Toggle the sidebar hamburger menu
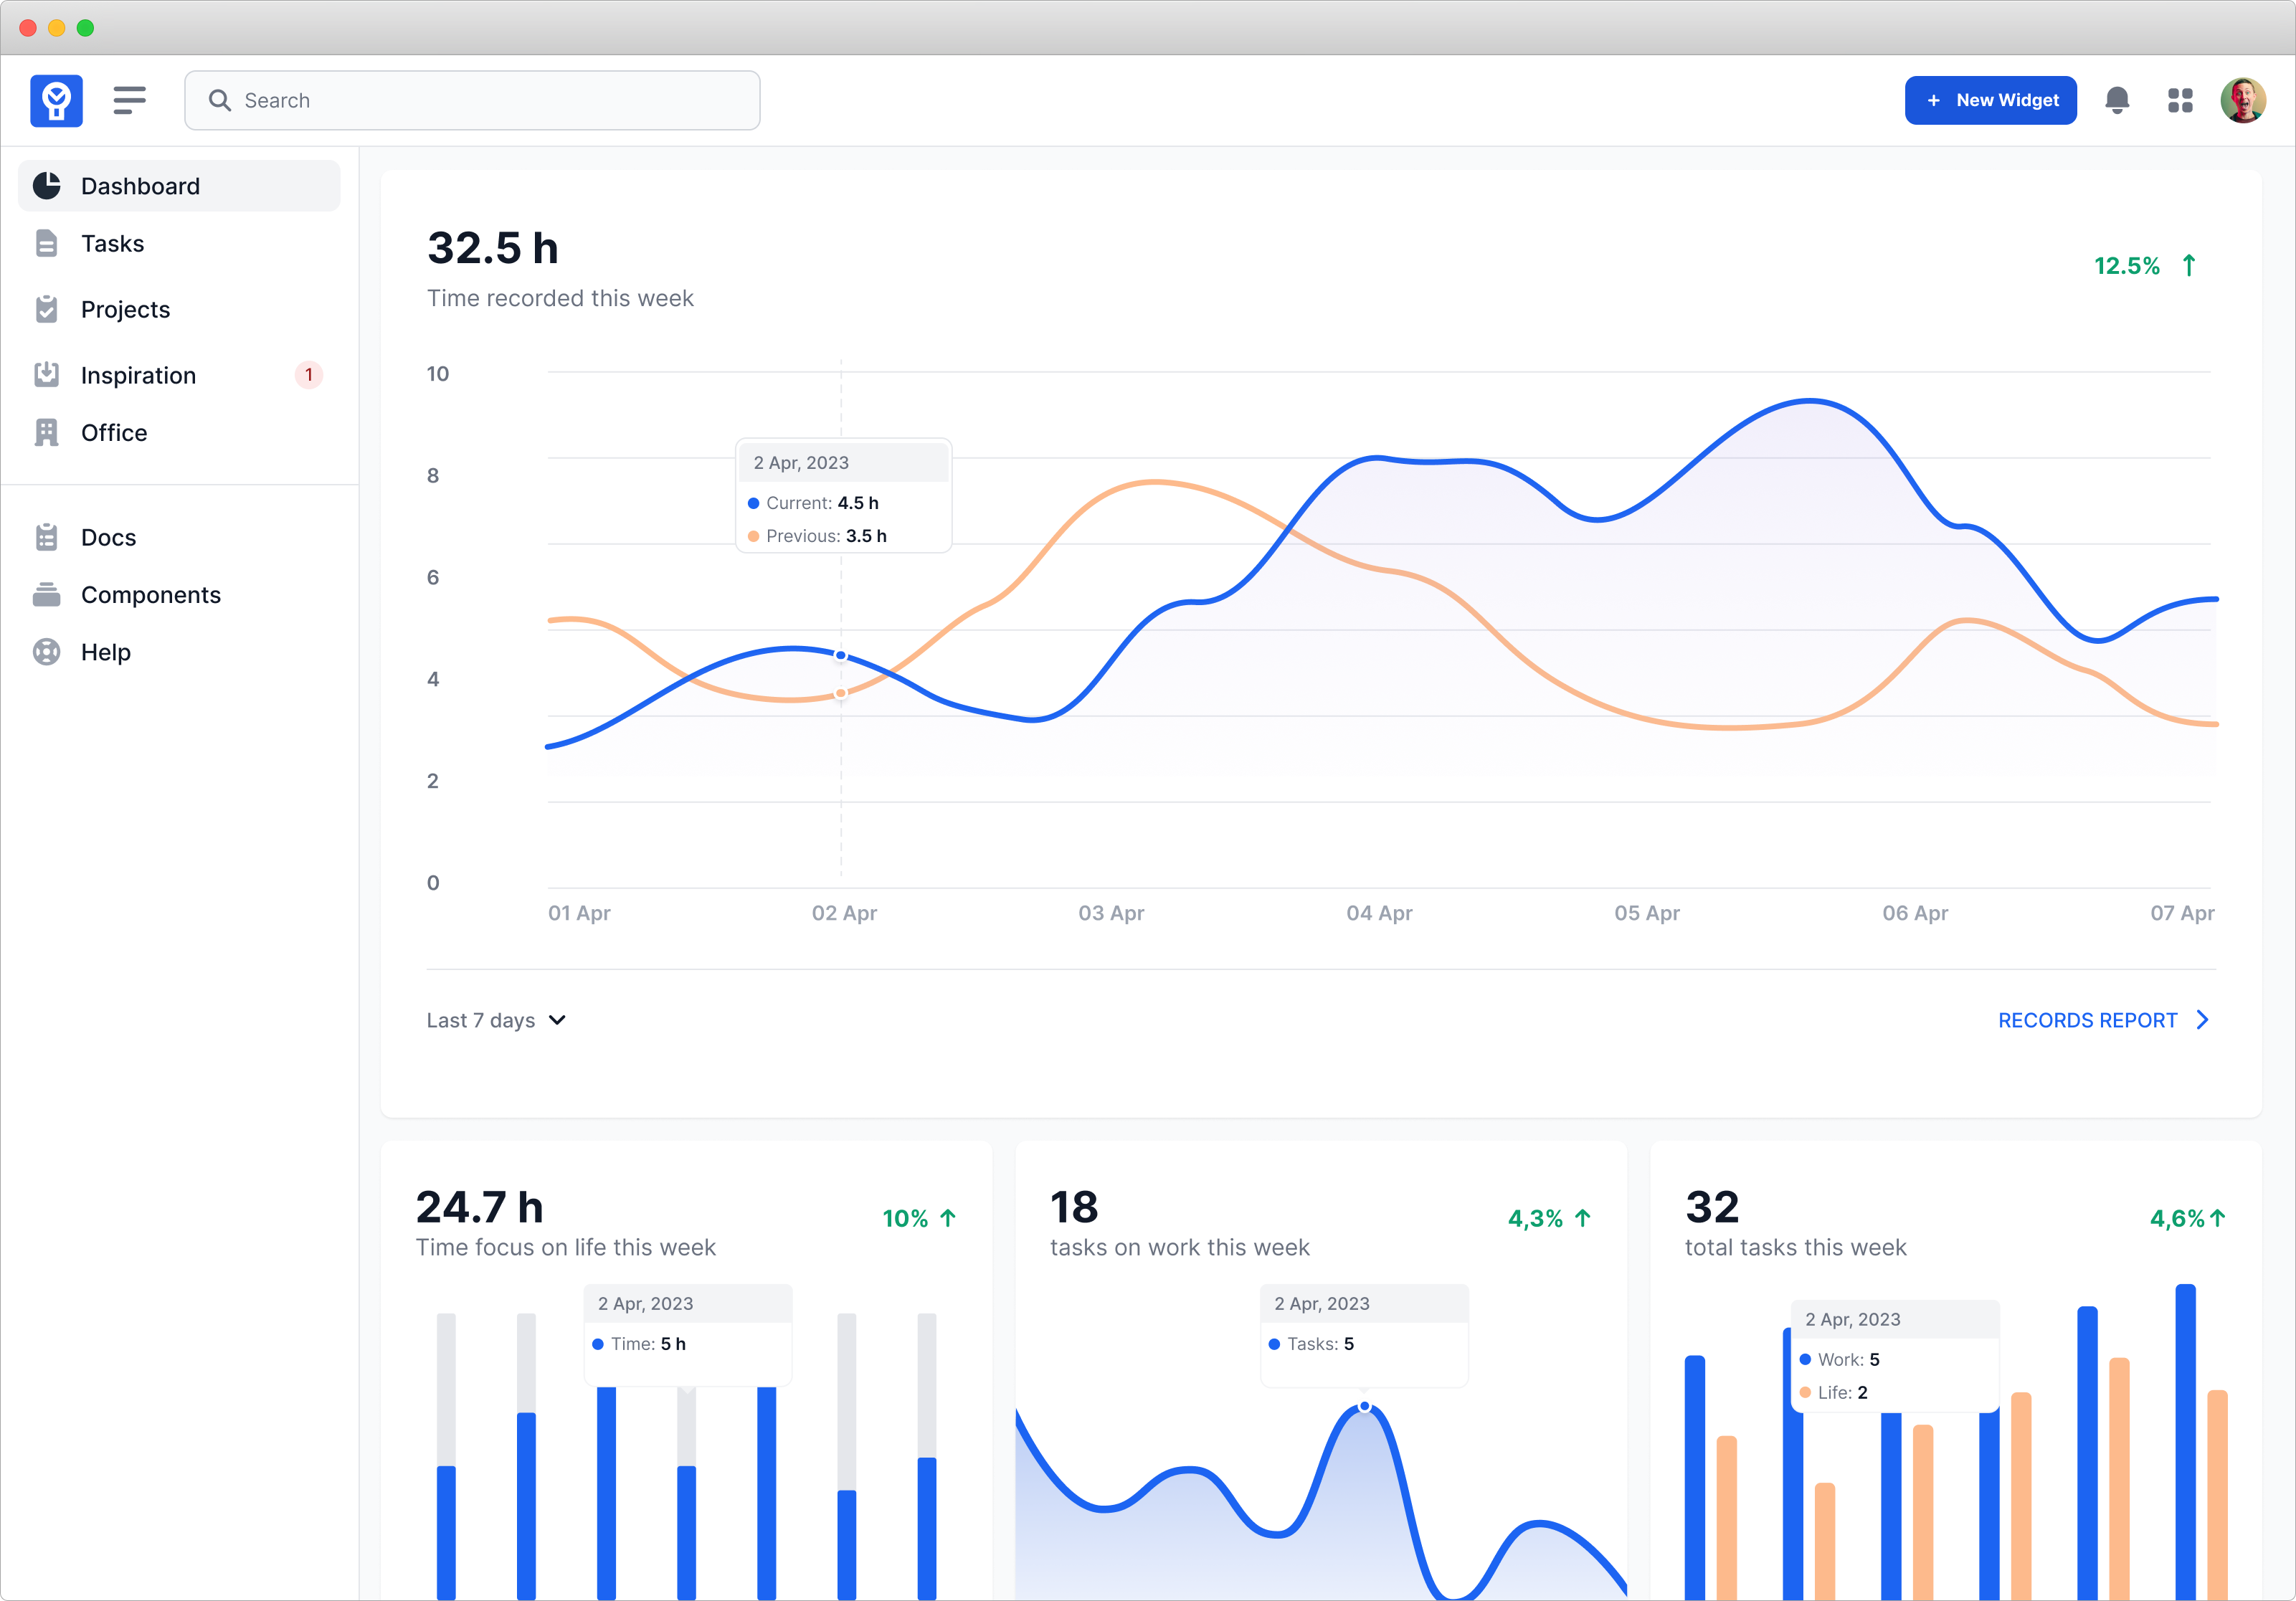This screenshot has height=1601, width=2296. [130, 100]
